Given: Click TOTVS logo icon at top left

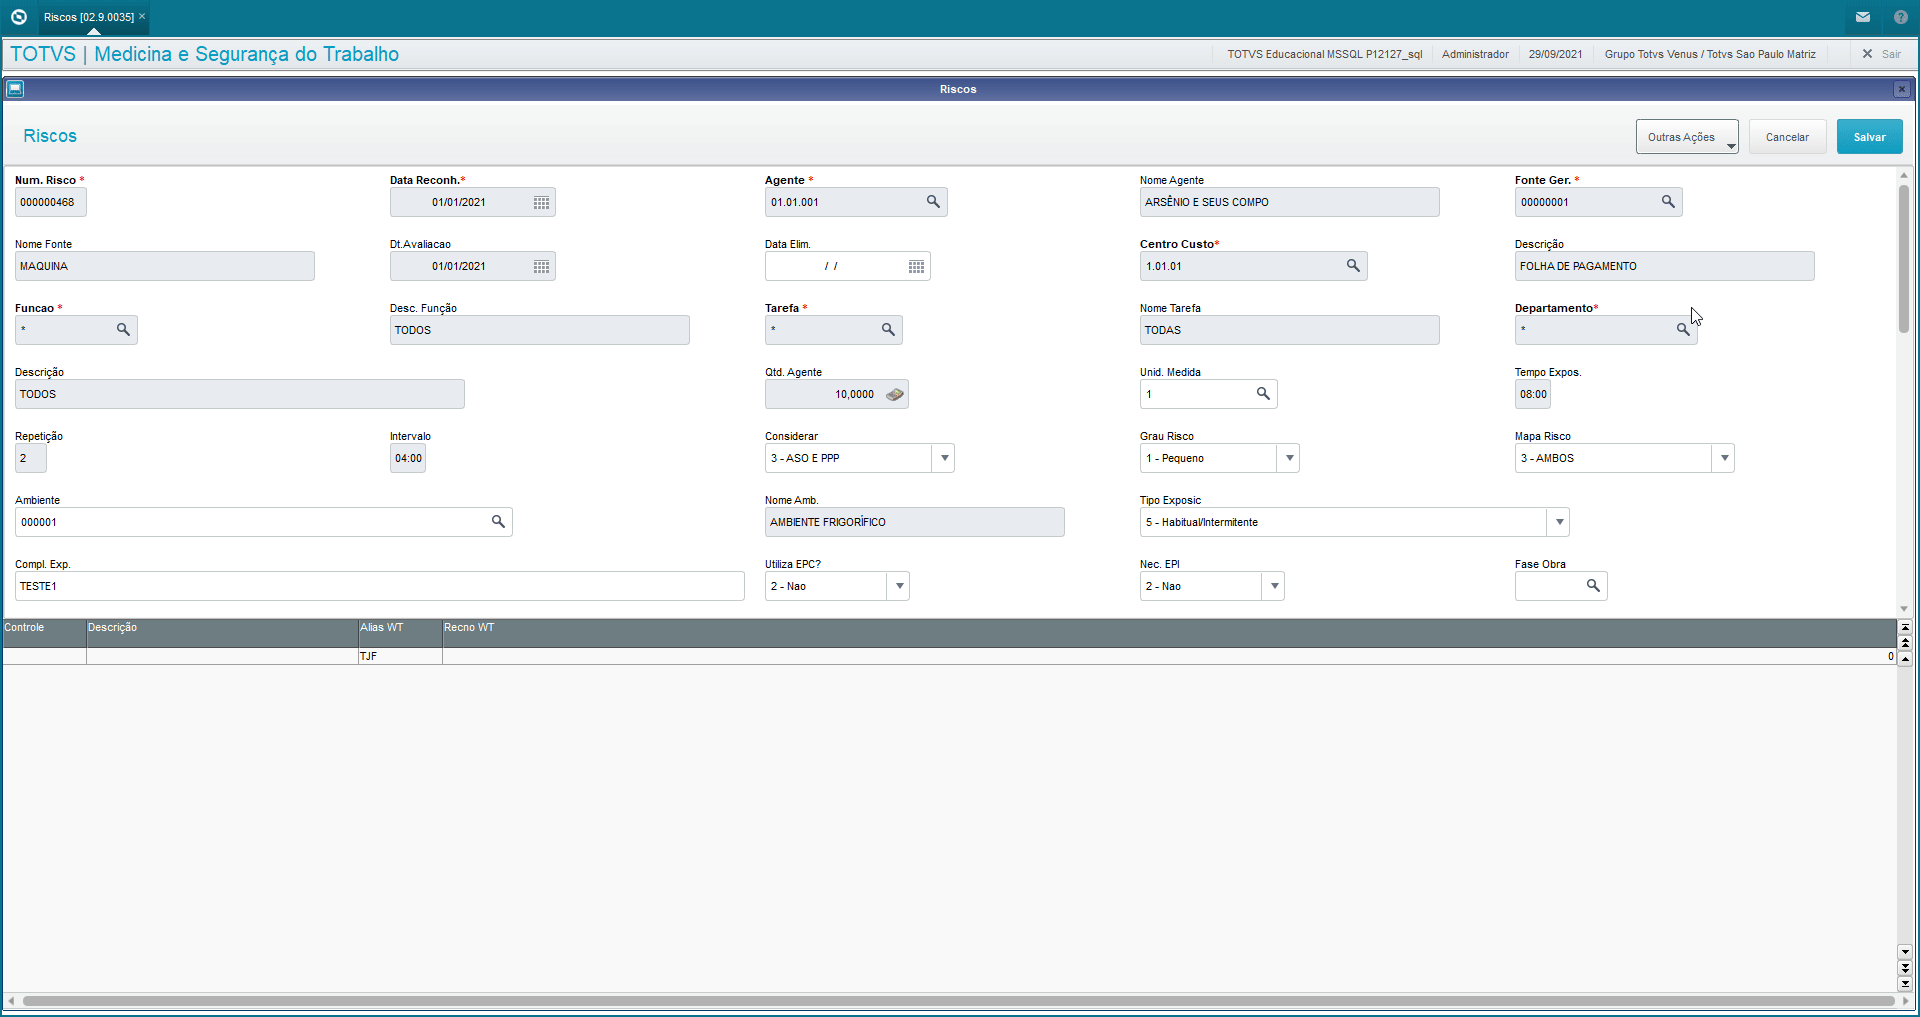Looking at the screenshot, I should coord(18,17).
